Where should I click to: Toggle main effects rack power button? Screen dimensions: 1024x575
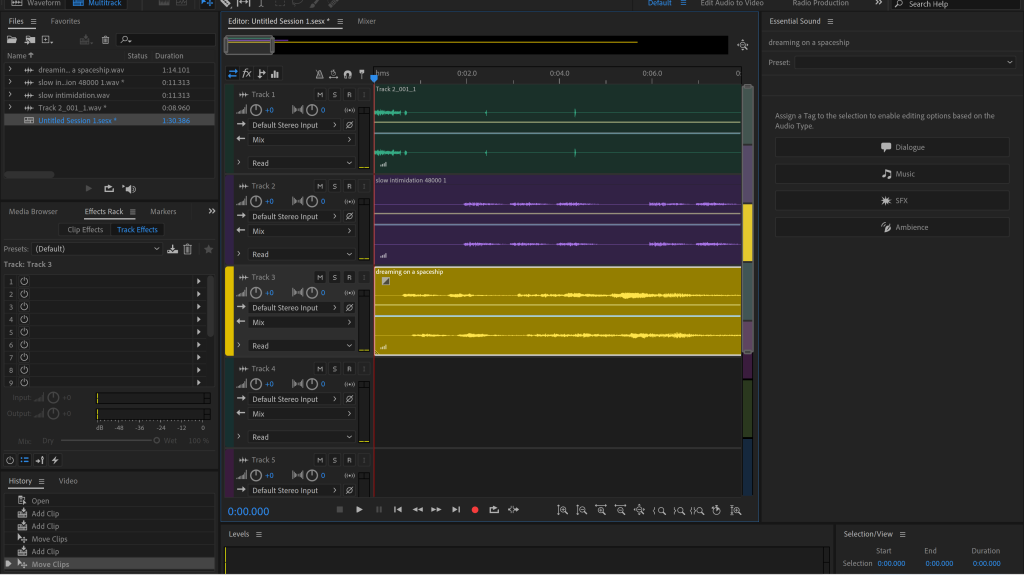pyautogui.click(x=10, y=460)
